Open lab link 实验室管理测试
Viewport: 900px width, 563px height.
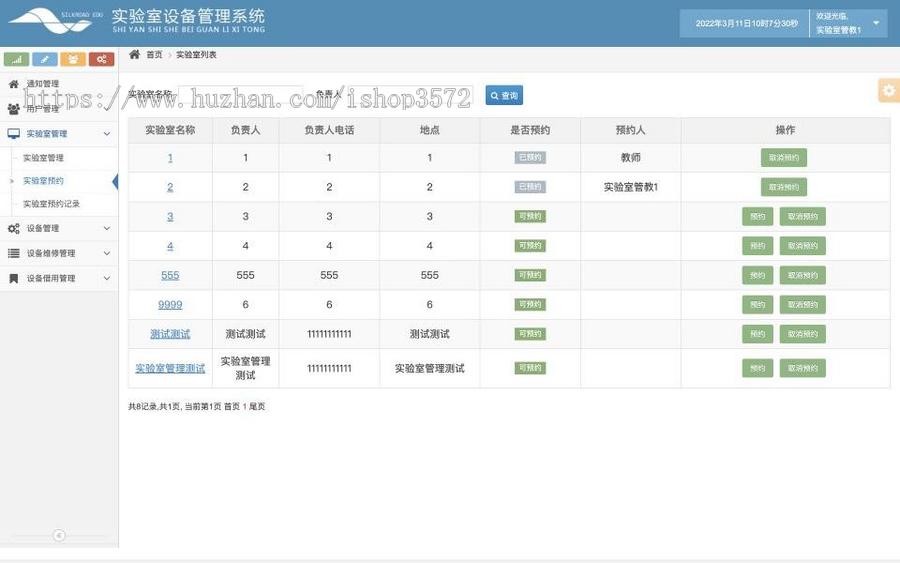[x=170, y=368]
